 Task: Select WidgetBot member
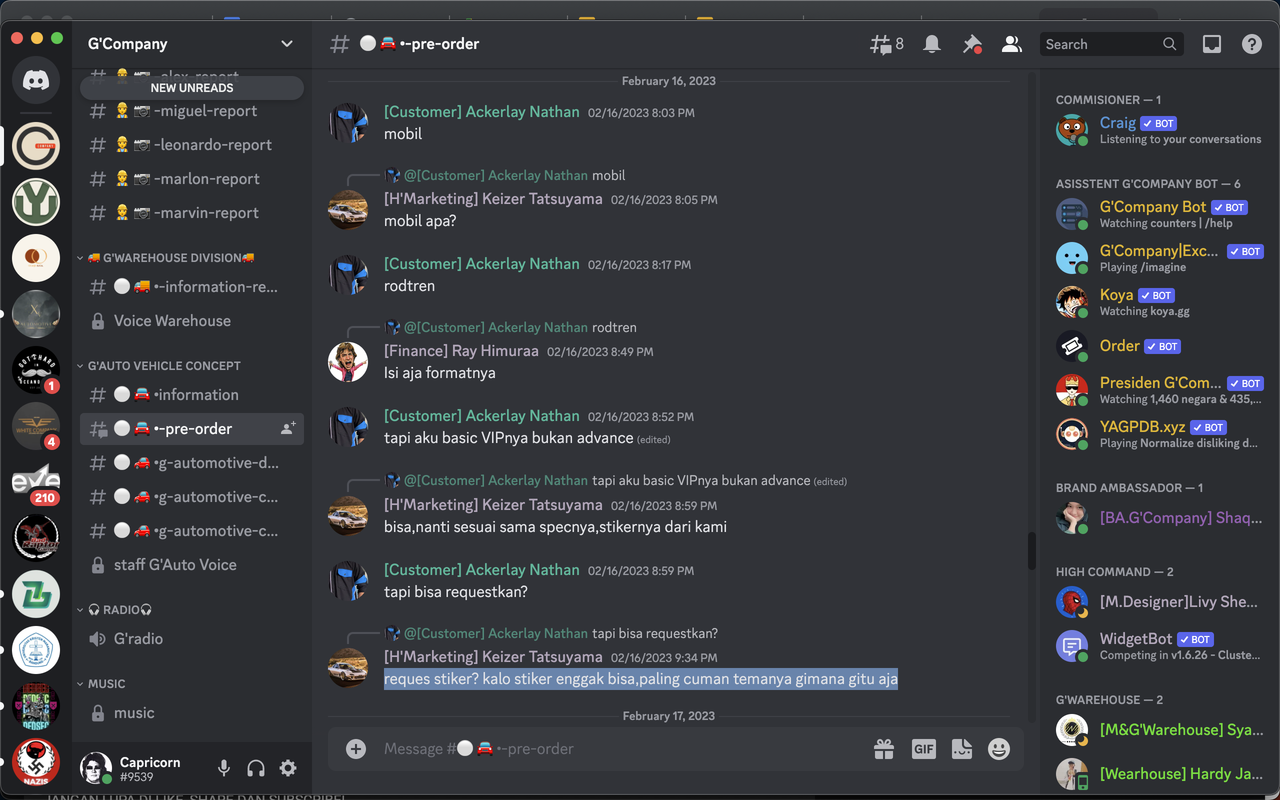[x=1160, y=646]
